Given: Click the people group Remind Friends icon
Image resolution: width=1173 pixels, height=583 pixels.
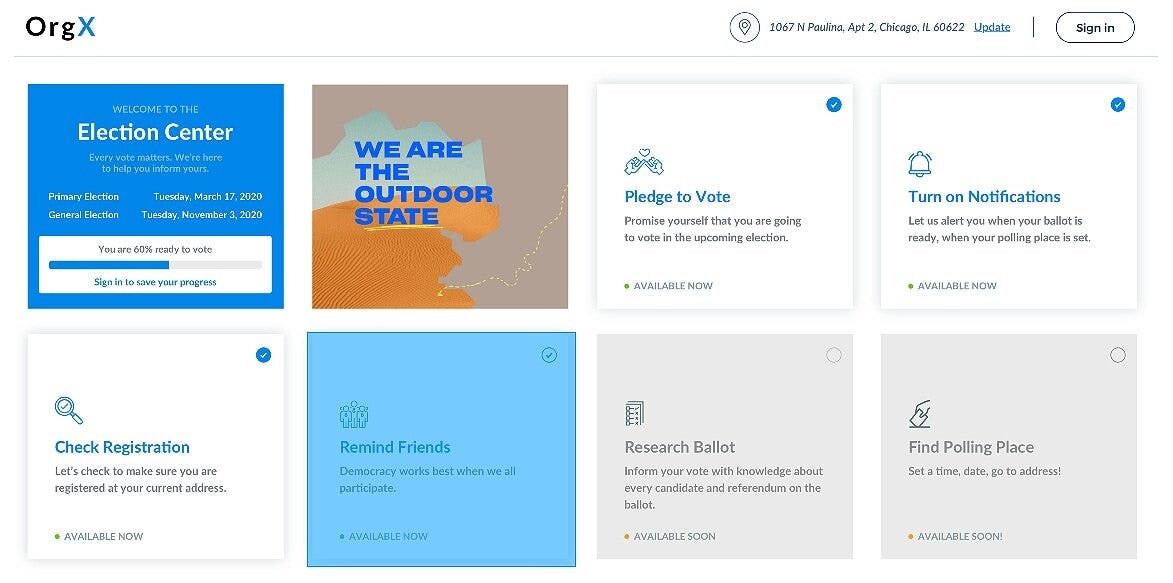Looking at the screenshot, I should [354, 414].
